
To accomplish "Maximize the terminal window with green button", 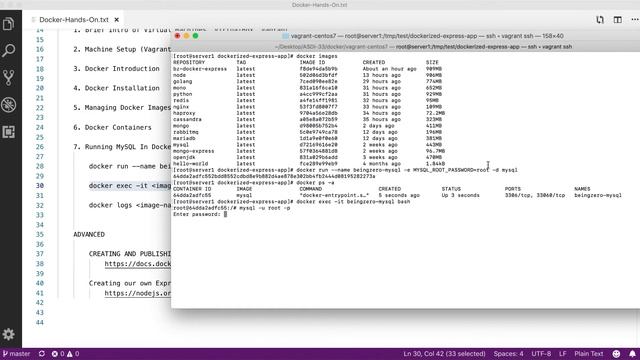I will point(196,36).
